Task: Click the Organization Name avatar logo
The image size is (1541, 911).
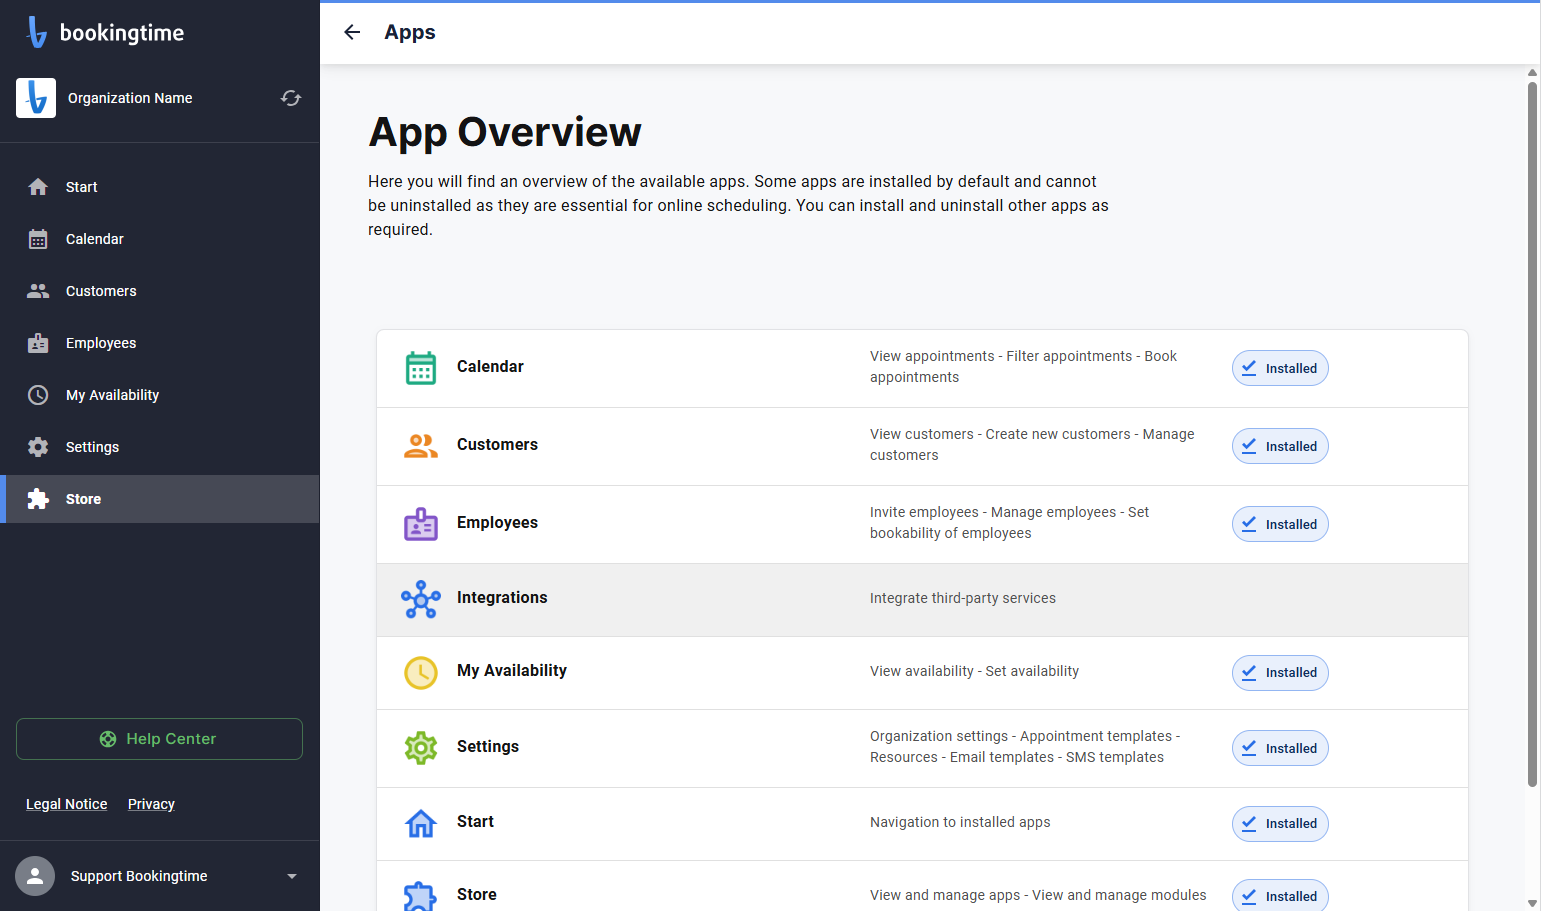Action: pos(36,98)
